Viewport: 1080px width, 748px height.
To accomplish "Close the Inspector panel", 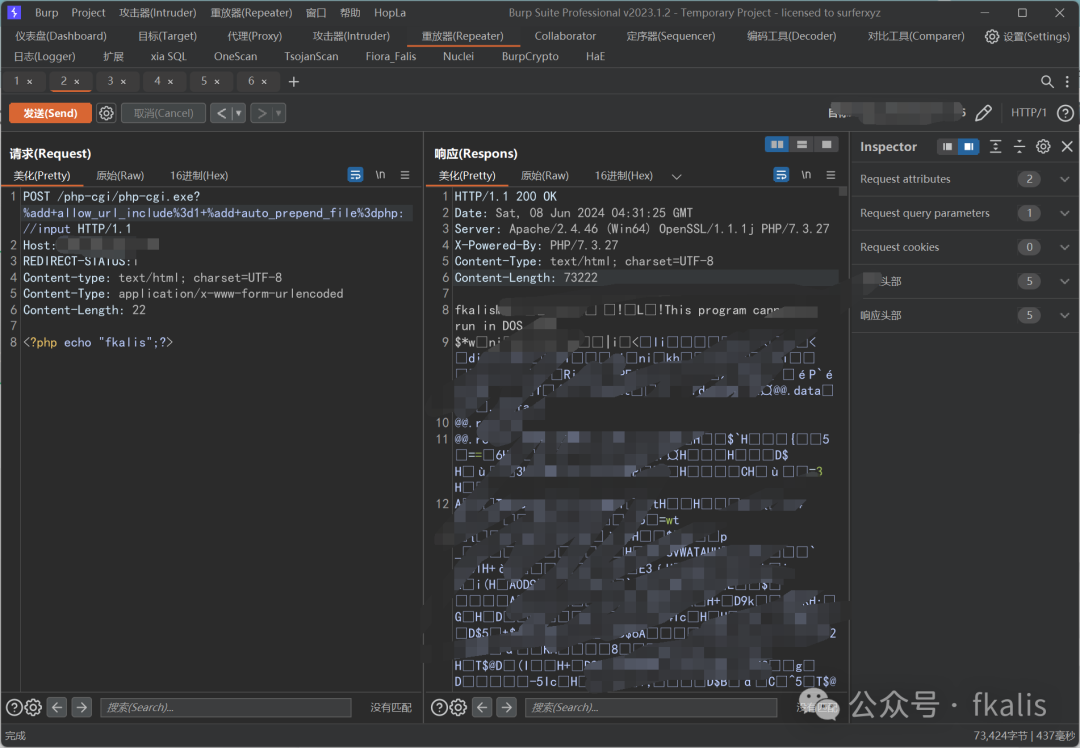I will (x=1067, y=146).
